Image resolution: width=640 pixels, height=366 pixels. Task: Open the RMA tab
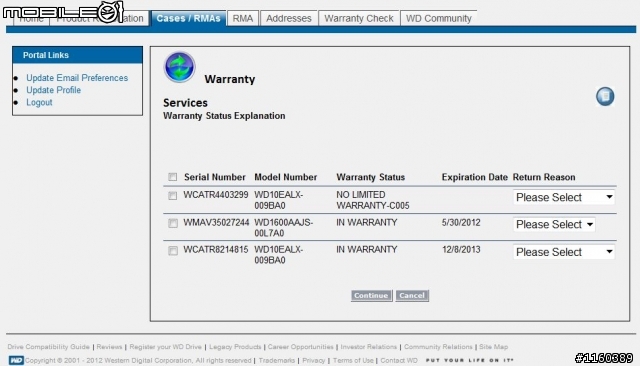[x=243, y=18]
